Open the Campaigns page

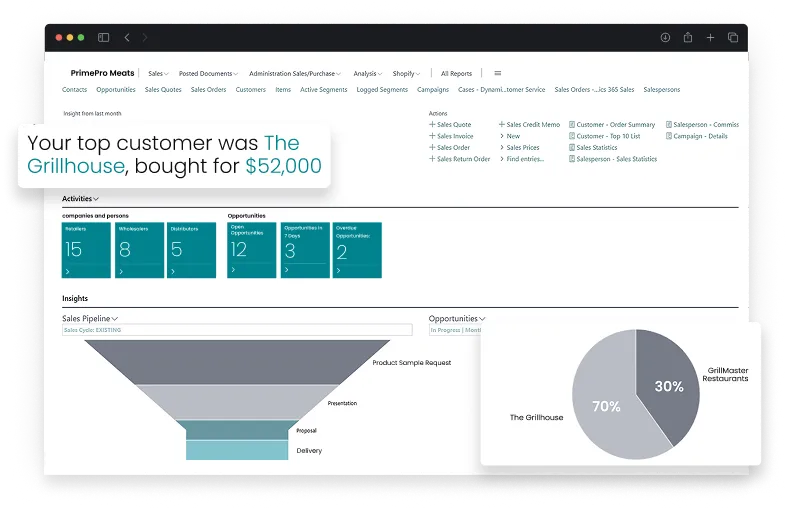pos(433,89)
